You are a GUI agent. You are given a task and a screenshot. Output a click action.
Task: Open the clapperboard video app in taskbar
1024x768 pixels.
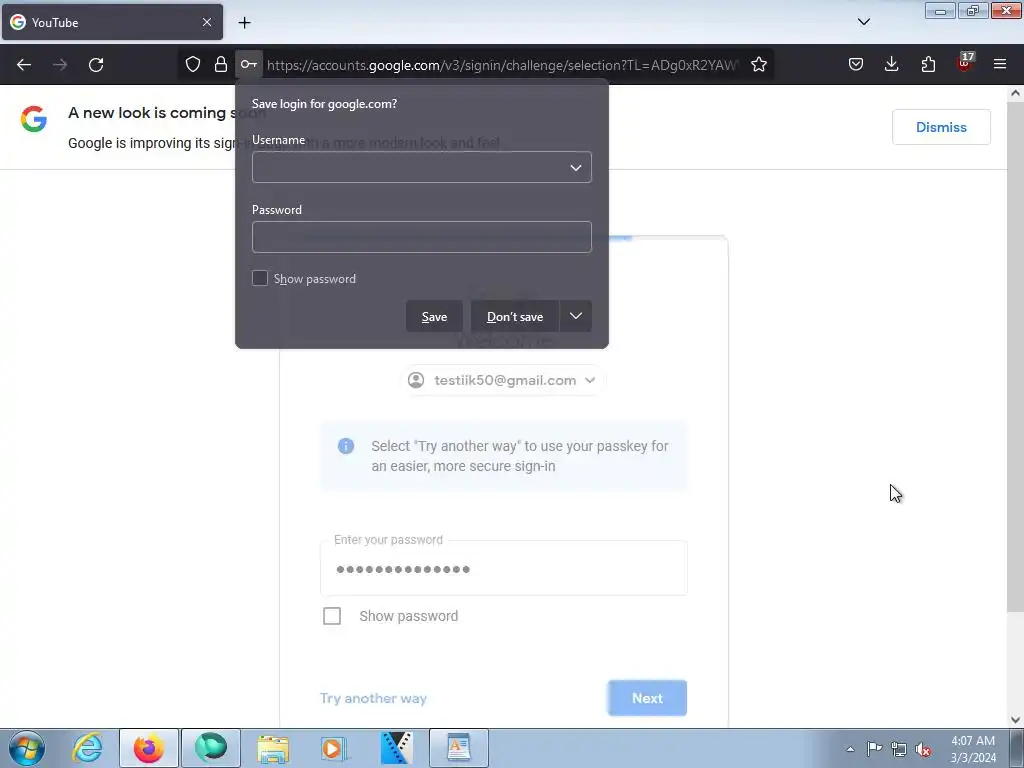396,748
